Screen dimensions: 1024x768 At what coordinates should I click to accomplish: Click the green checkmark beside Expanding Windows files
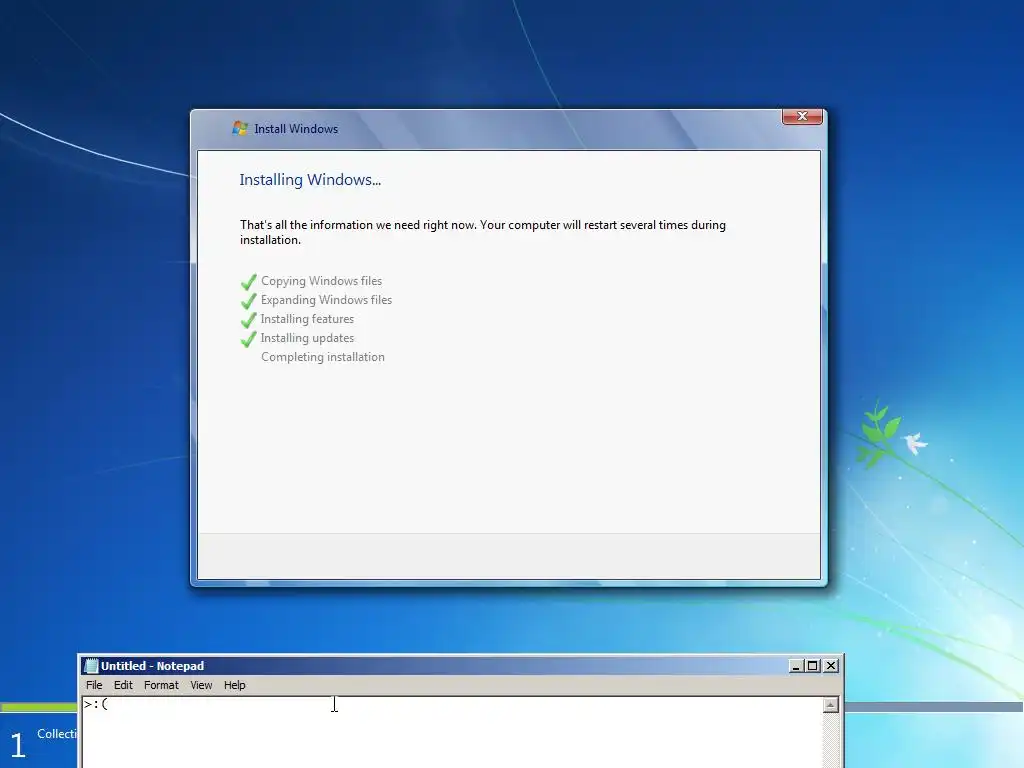pyautogui.click(x=248, y=301)
